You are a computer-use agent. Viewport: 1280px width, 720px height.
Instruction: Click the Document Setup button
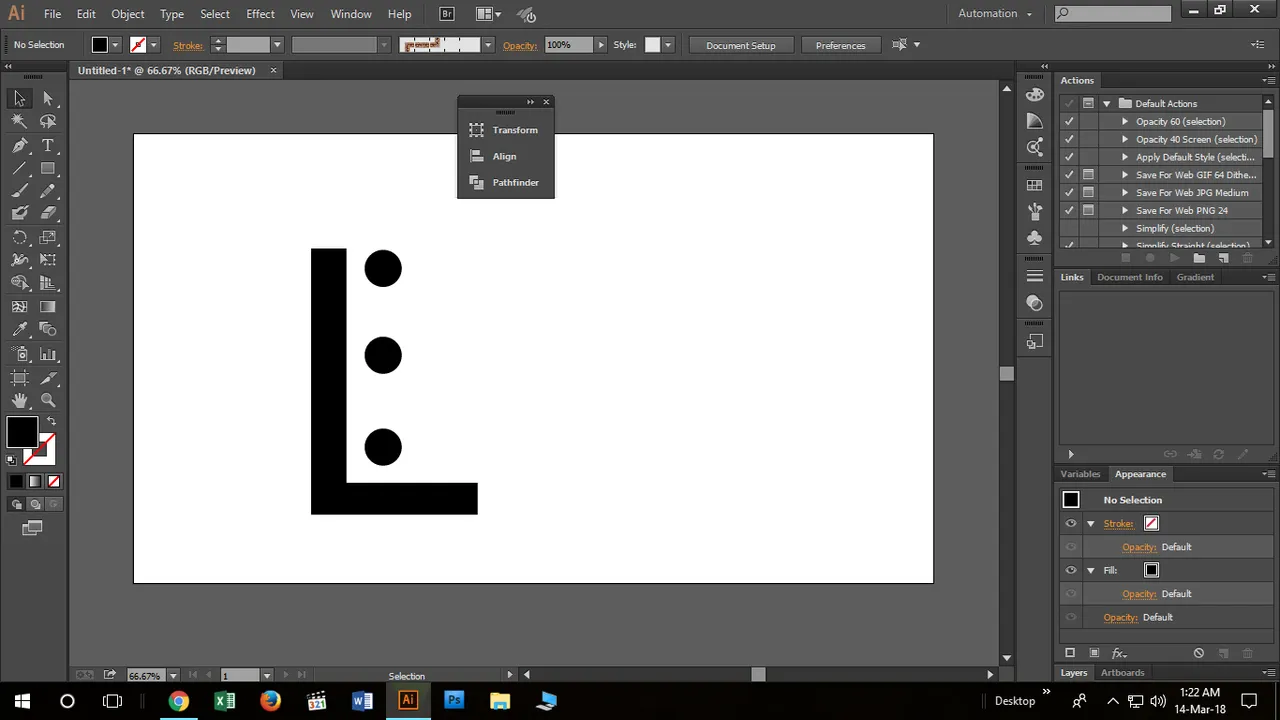click(x=741, y=45)
